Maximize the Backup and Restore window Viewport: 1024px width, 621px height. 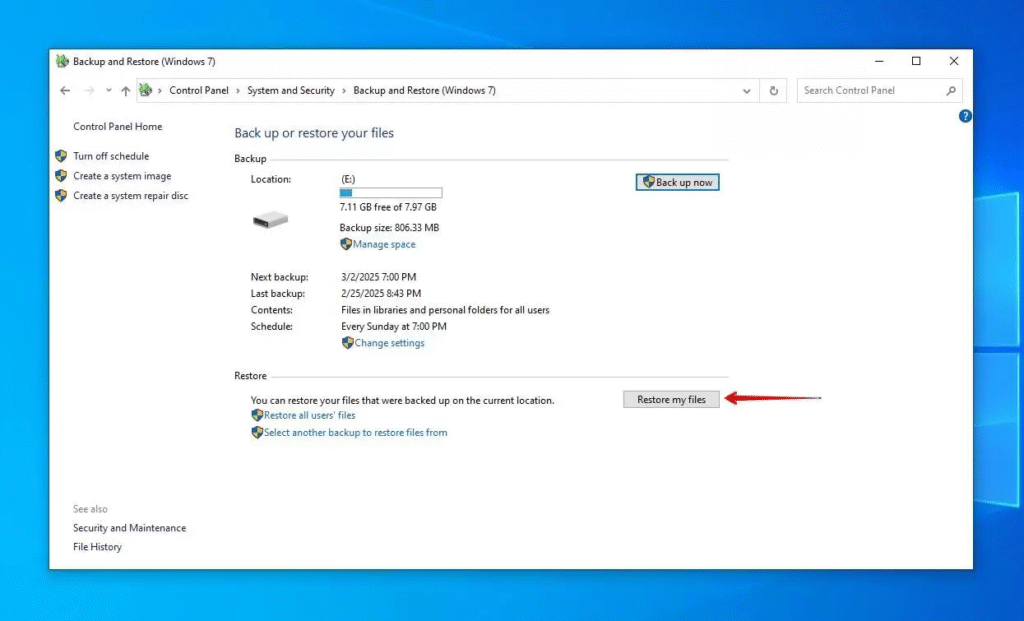click(x=916, y=61)
